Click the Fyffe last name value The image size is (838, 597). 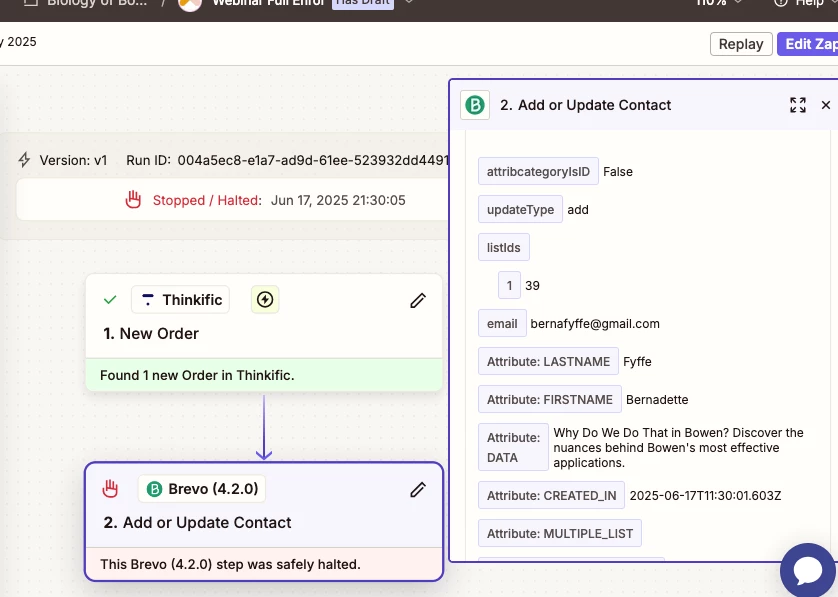pyautogui.click(x=637, y=362)
